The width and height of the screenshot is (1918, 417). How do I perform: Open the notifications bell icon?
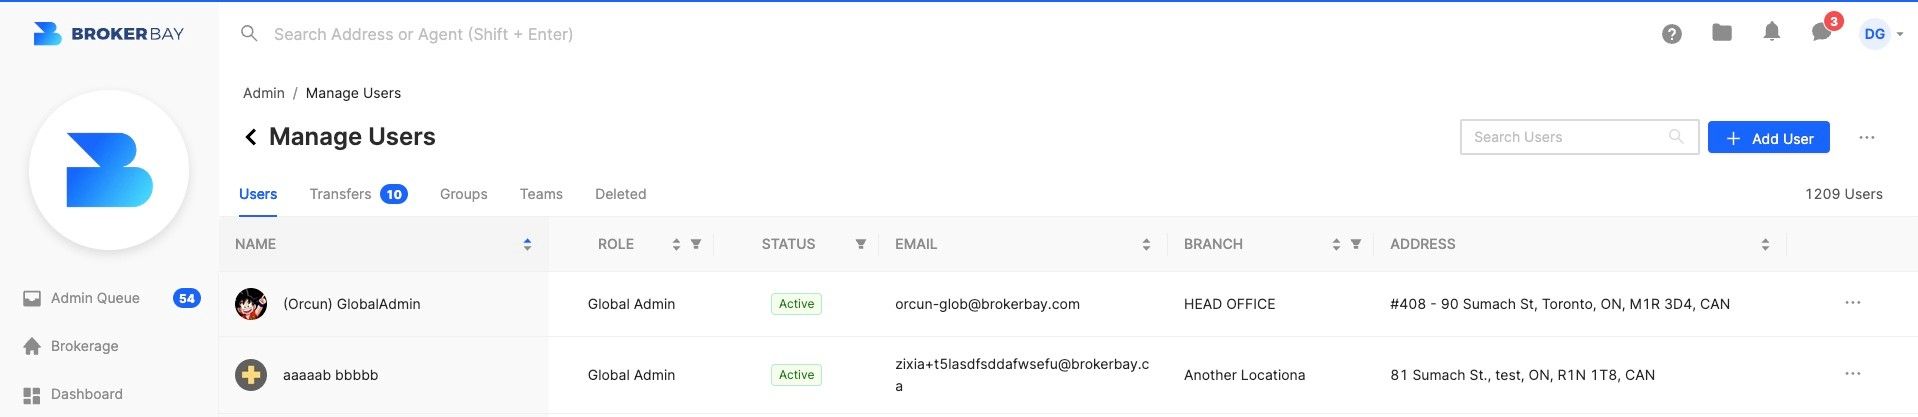tap(1771, 33)
